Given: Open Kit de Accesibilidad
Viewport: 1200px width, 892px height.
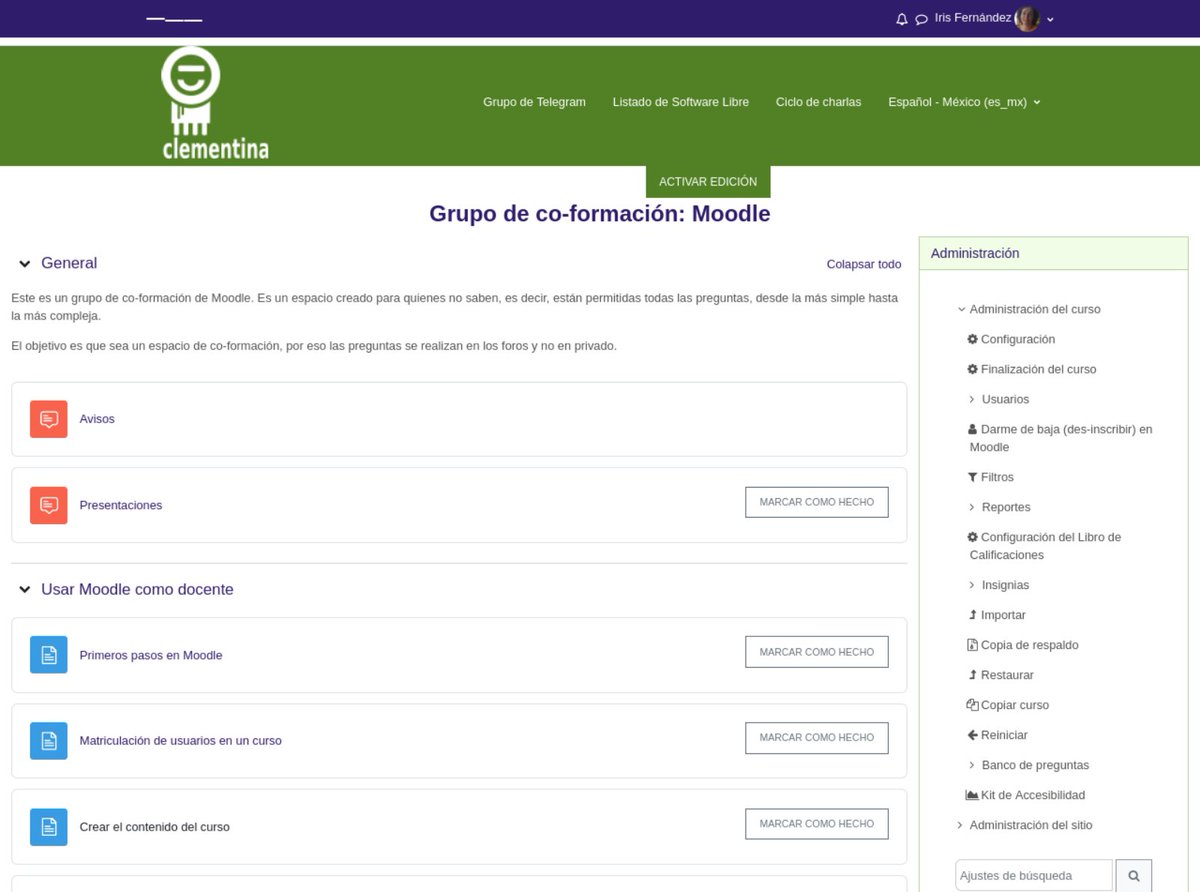Looking at the screenshot, I should pyautogui.click(x=1033, y=795).
